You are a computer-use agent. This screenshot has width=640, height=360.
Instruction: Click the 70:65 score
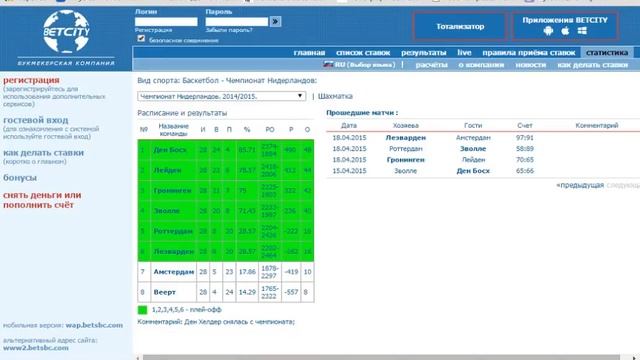(x=524, y=160)
